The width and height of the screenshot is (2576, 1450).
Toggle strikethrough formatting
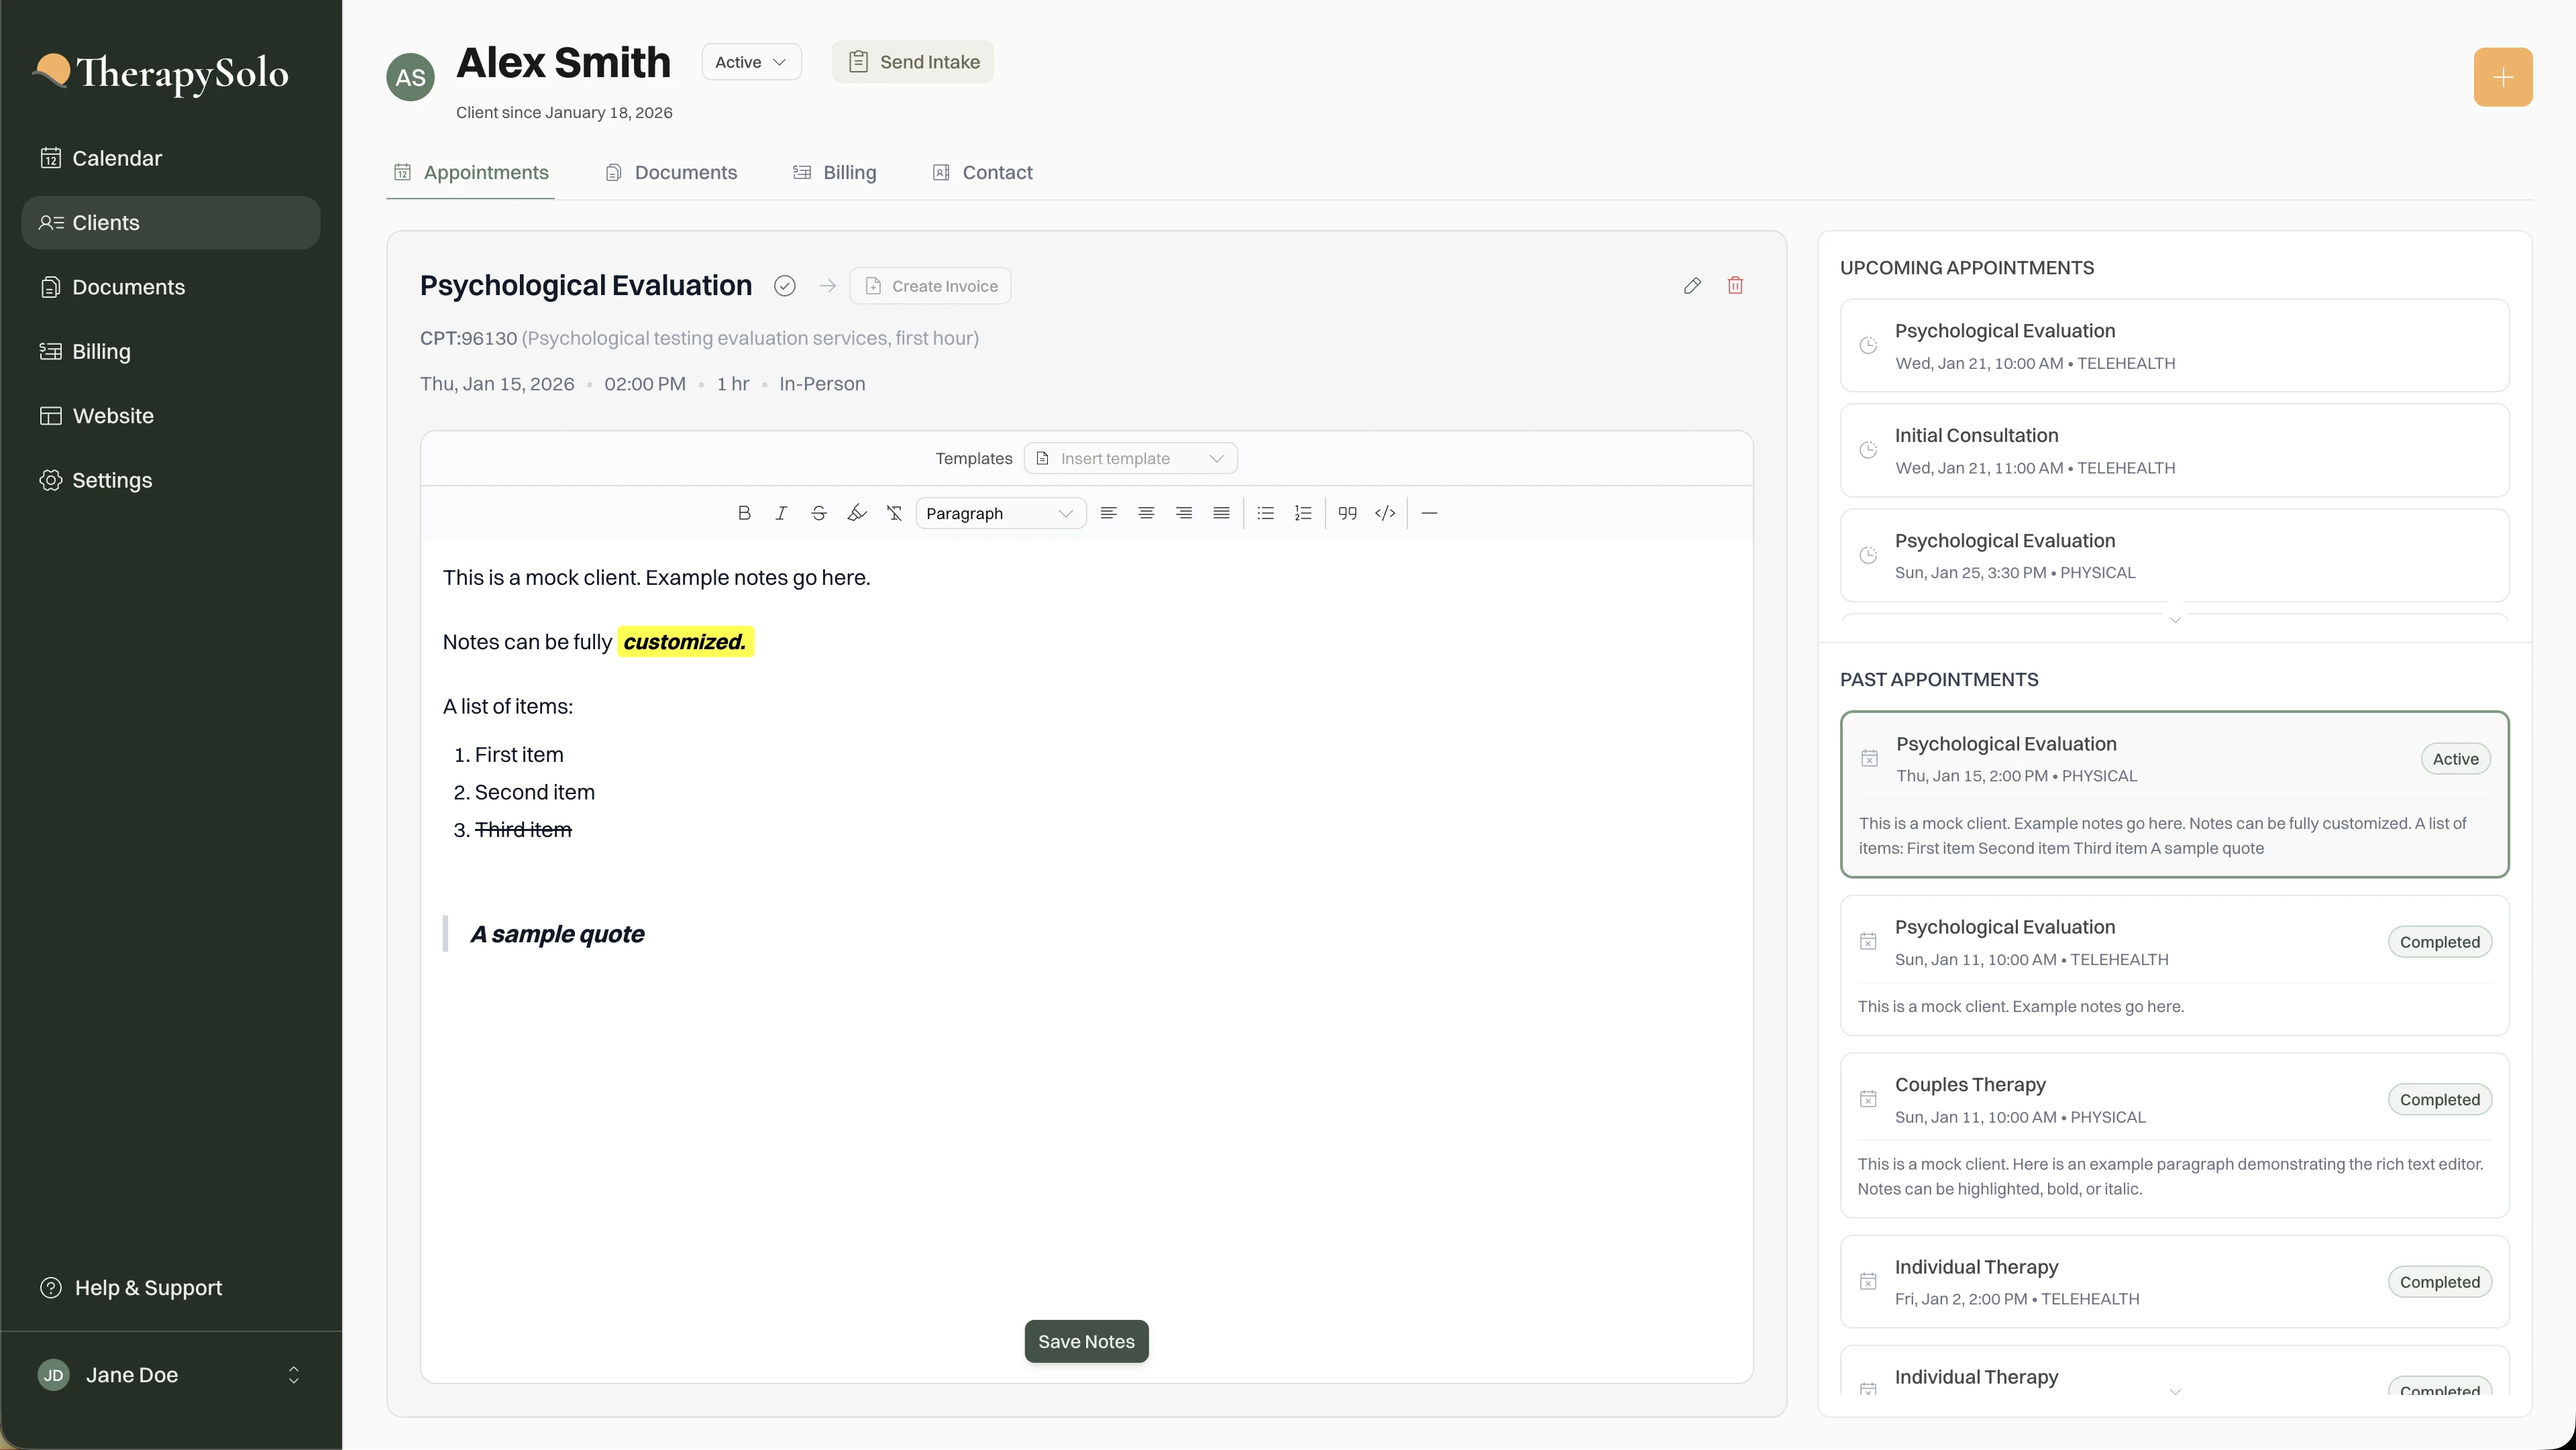coord(819,513)
